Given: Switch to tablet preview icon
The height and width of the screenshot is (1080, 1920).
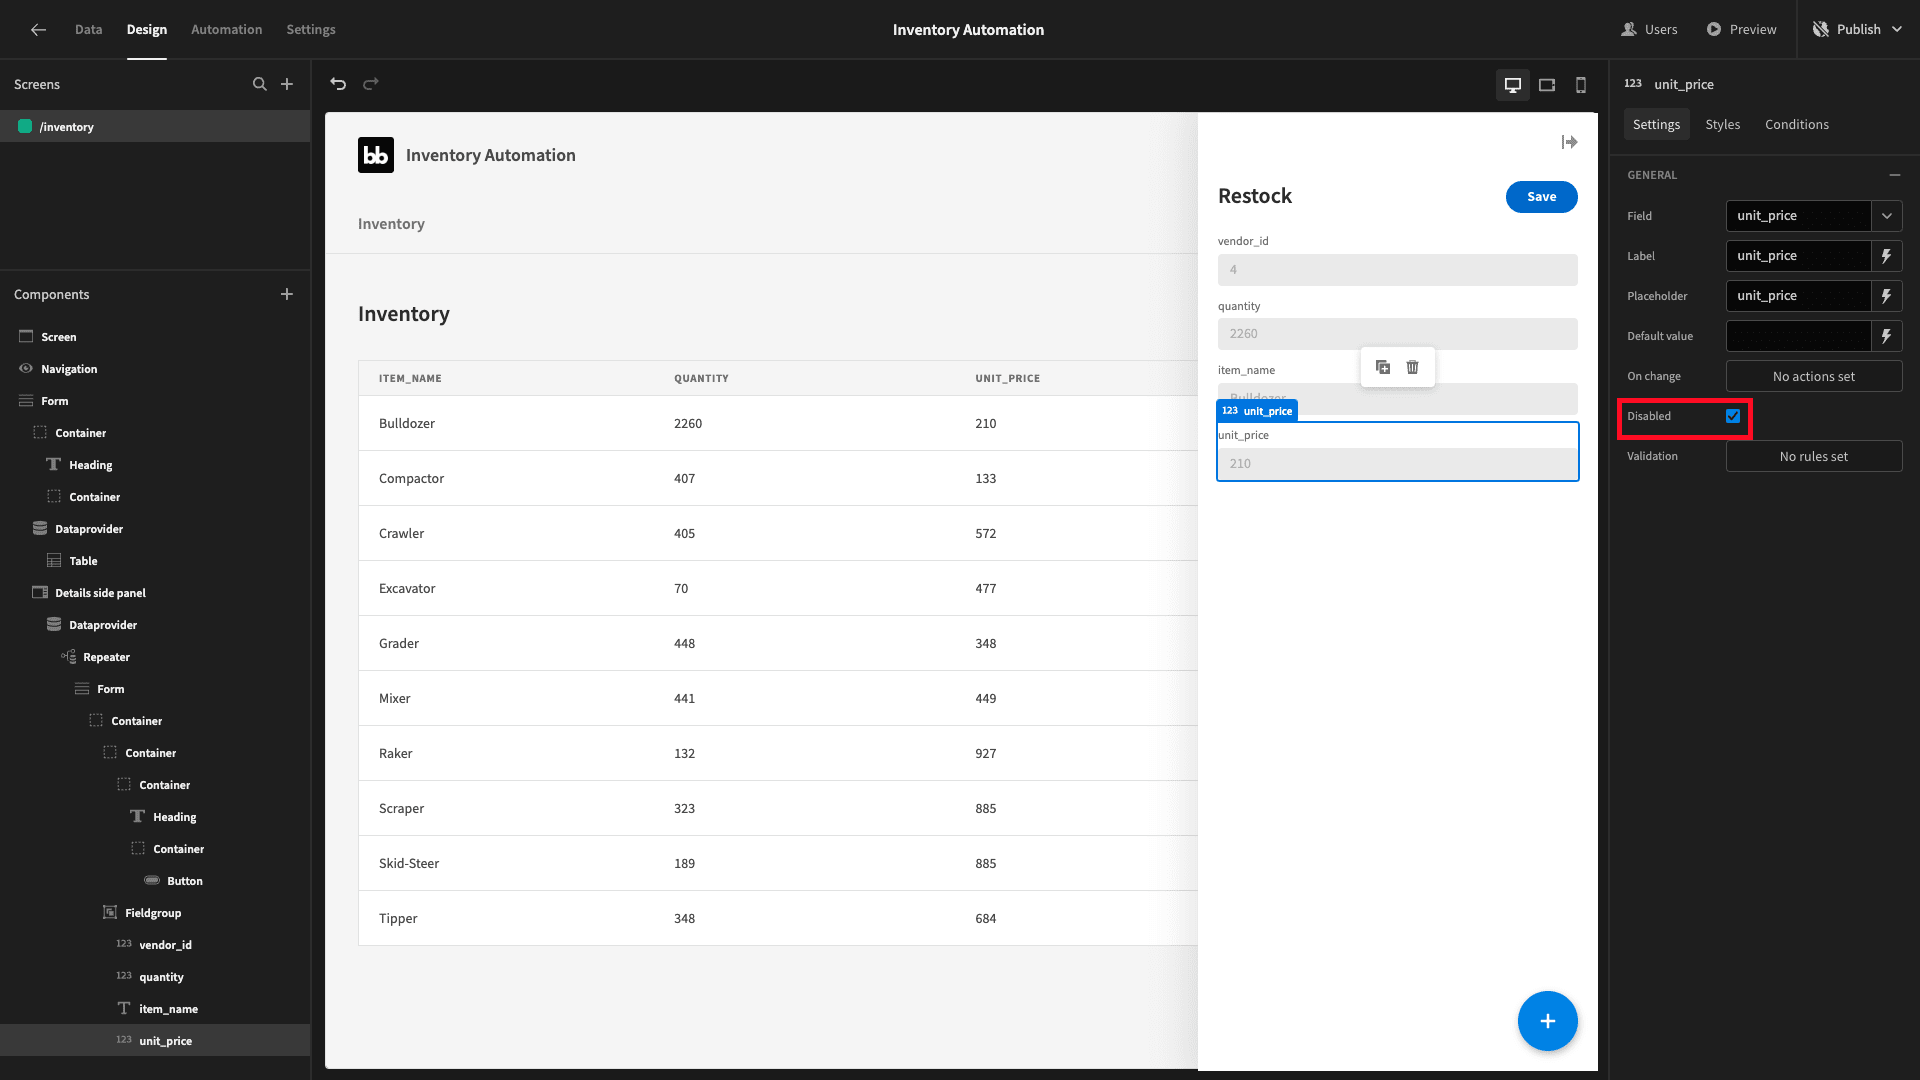Looking at the screenshot, I should (1547, 85).
